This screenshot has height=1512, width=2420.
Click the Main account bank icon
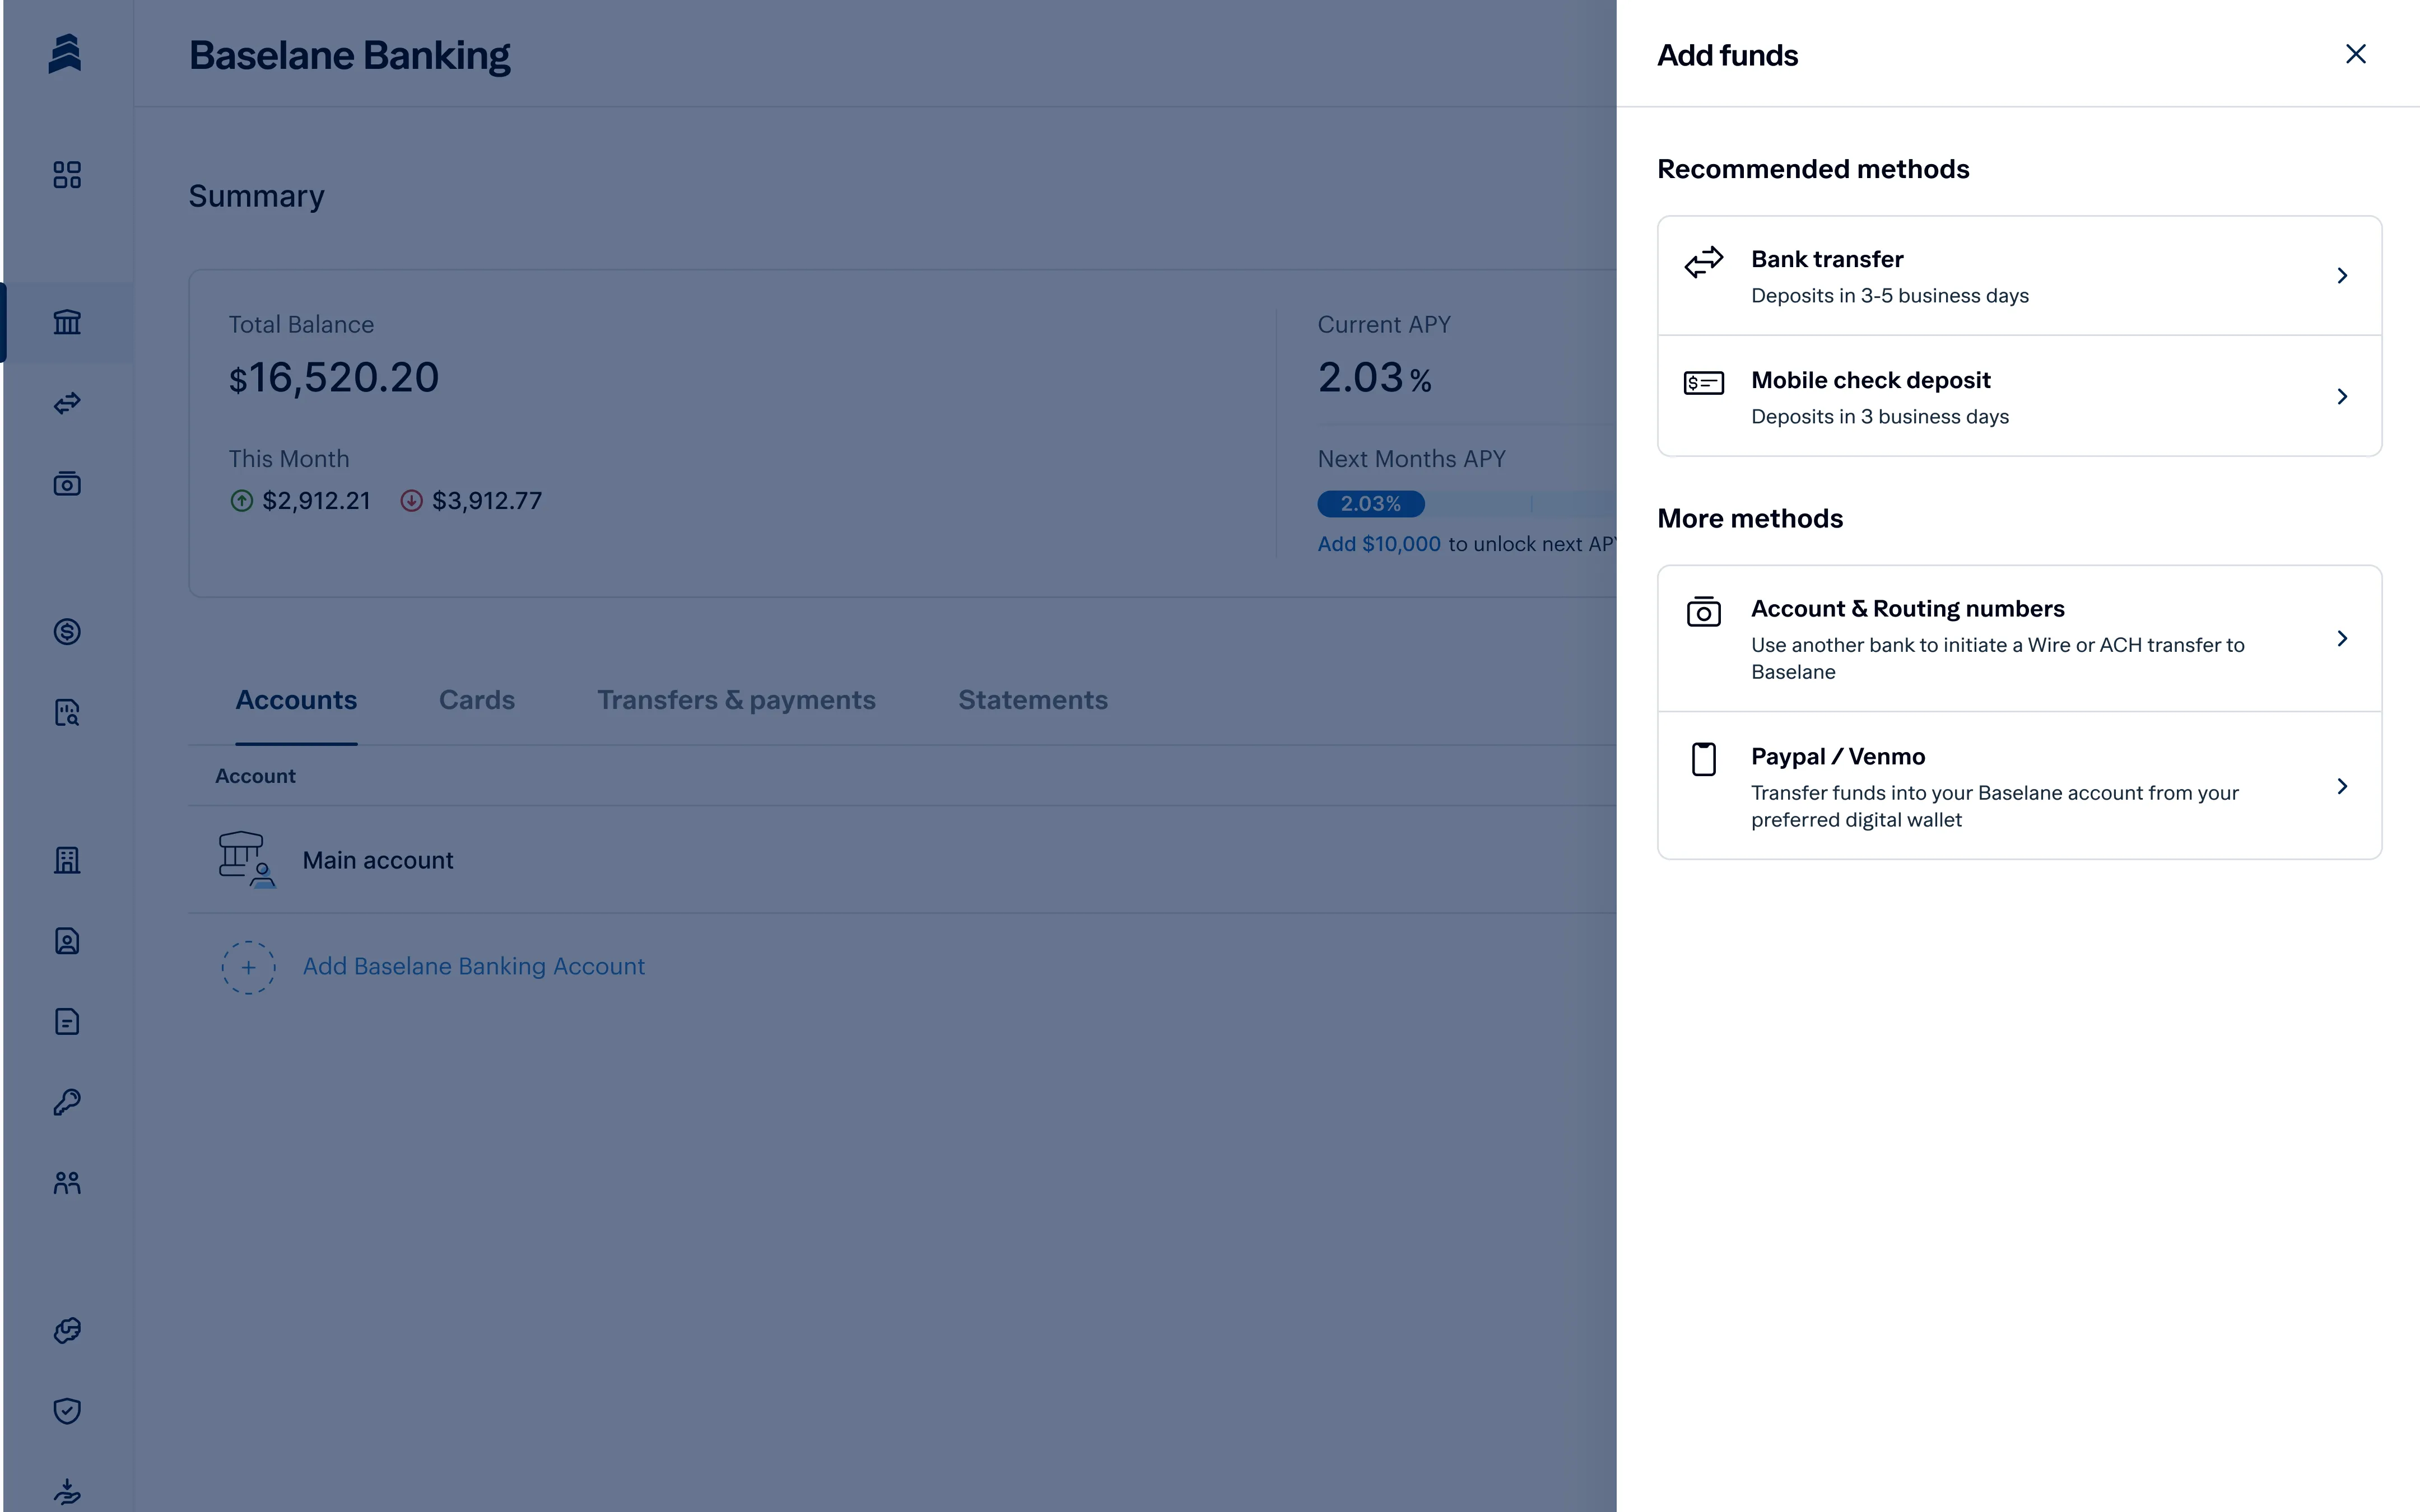[x=247, y=860]
